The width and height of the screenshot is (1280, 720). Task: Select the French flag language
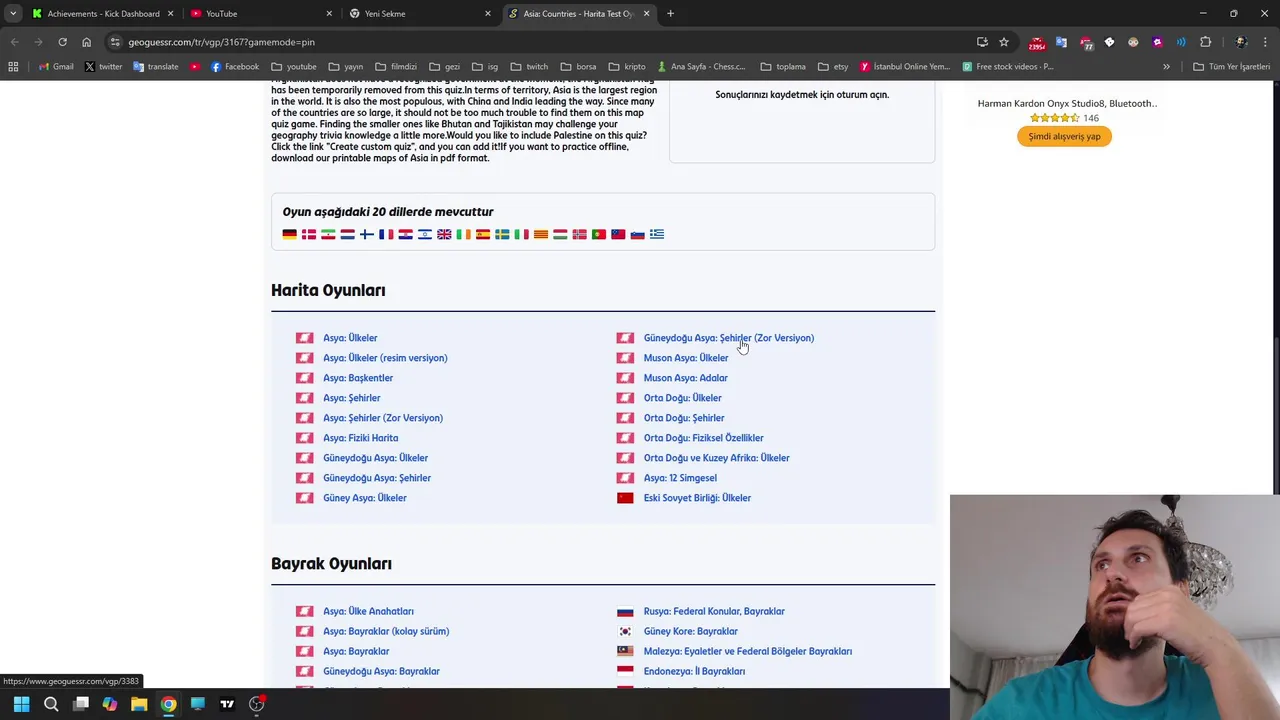click(x=386, y=234)
